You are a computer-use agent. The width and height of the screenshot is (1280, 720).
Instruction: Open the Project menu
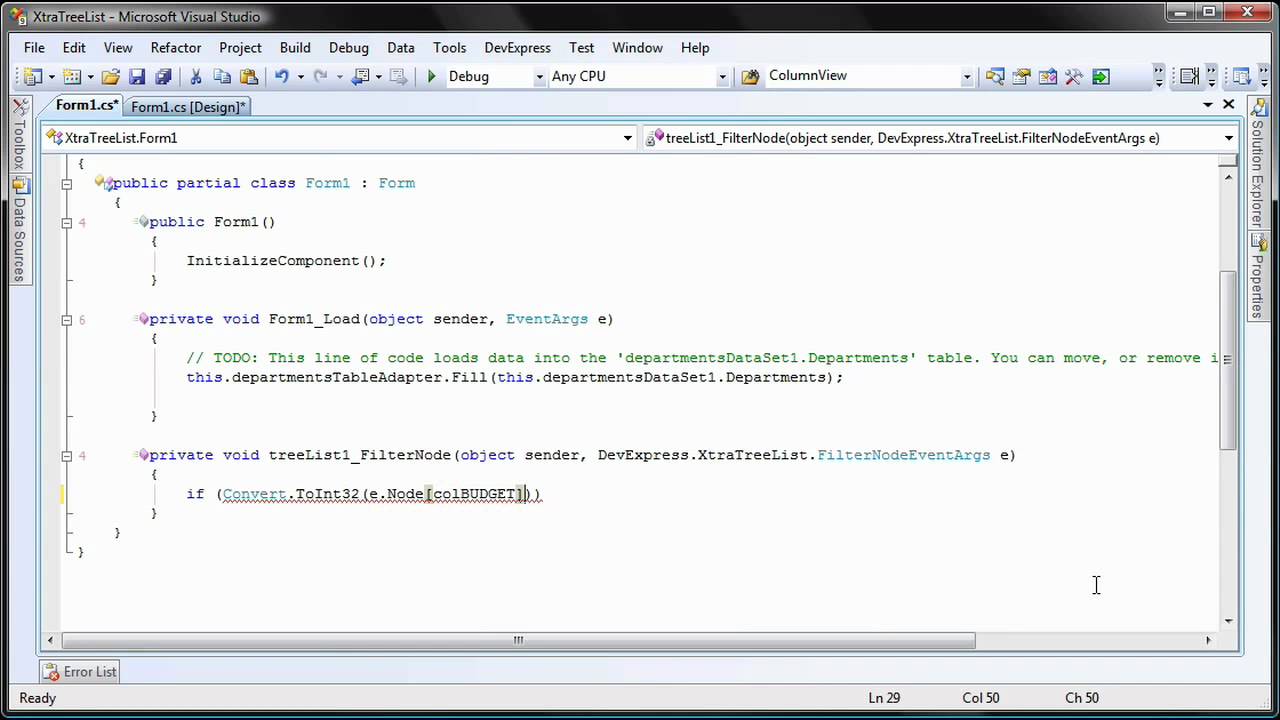[x=240, y=47]
